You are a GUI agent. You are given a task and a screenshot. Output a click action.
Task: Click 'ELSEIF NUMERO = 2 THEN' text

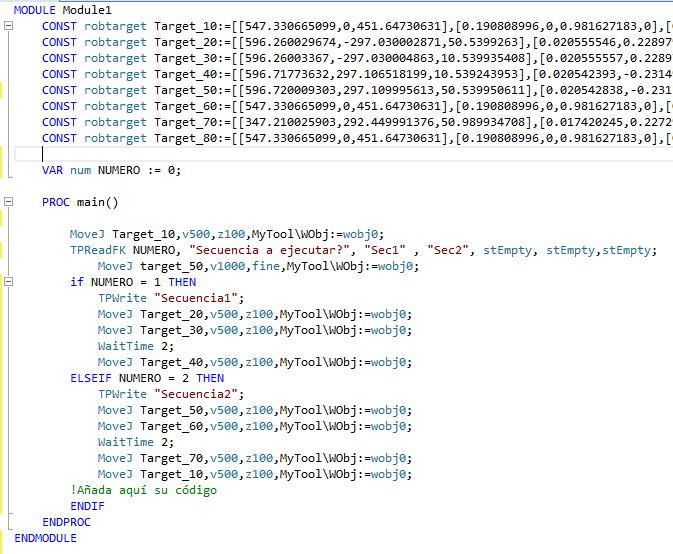147,378
